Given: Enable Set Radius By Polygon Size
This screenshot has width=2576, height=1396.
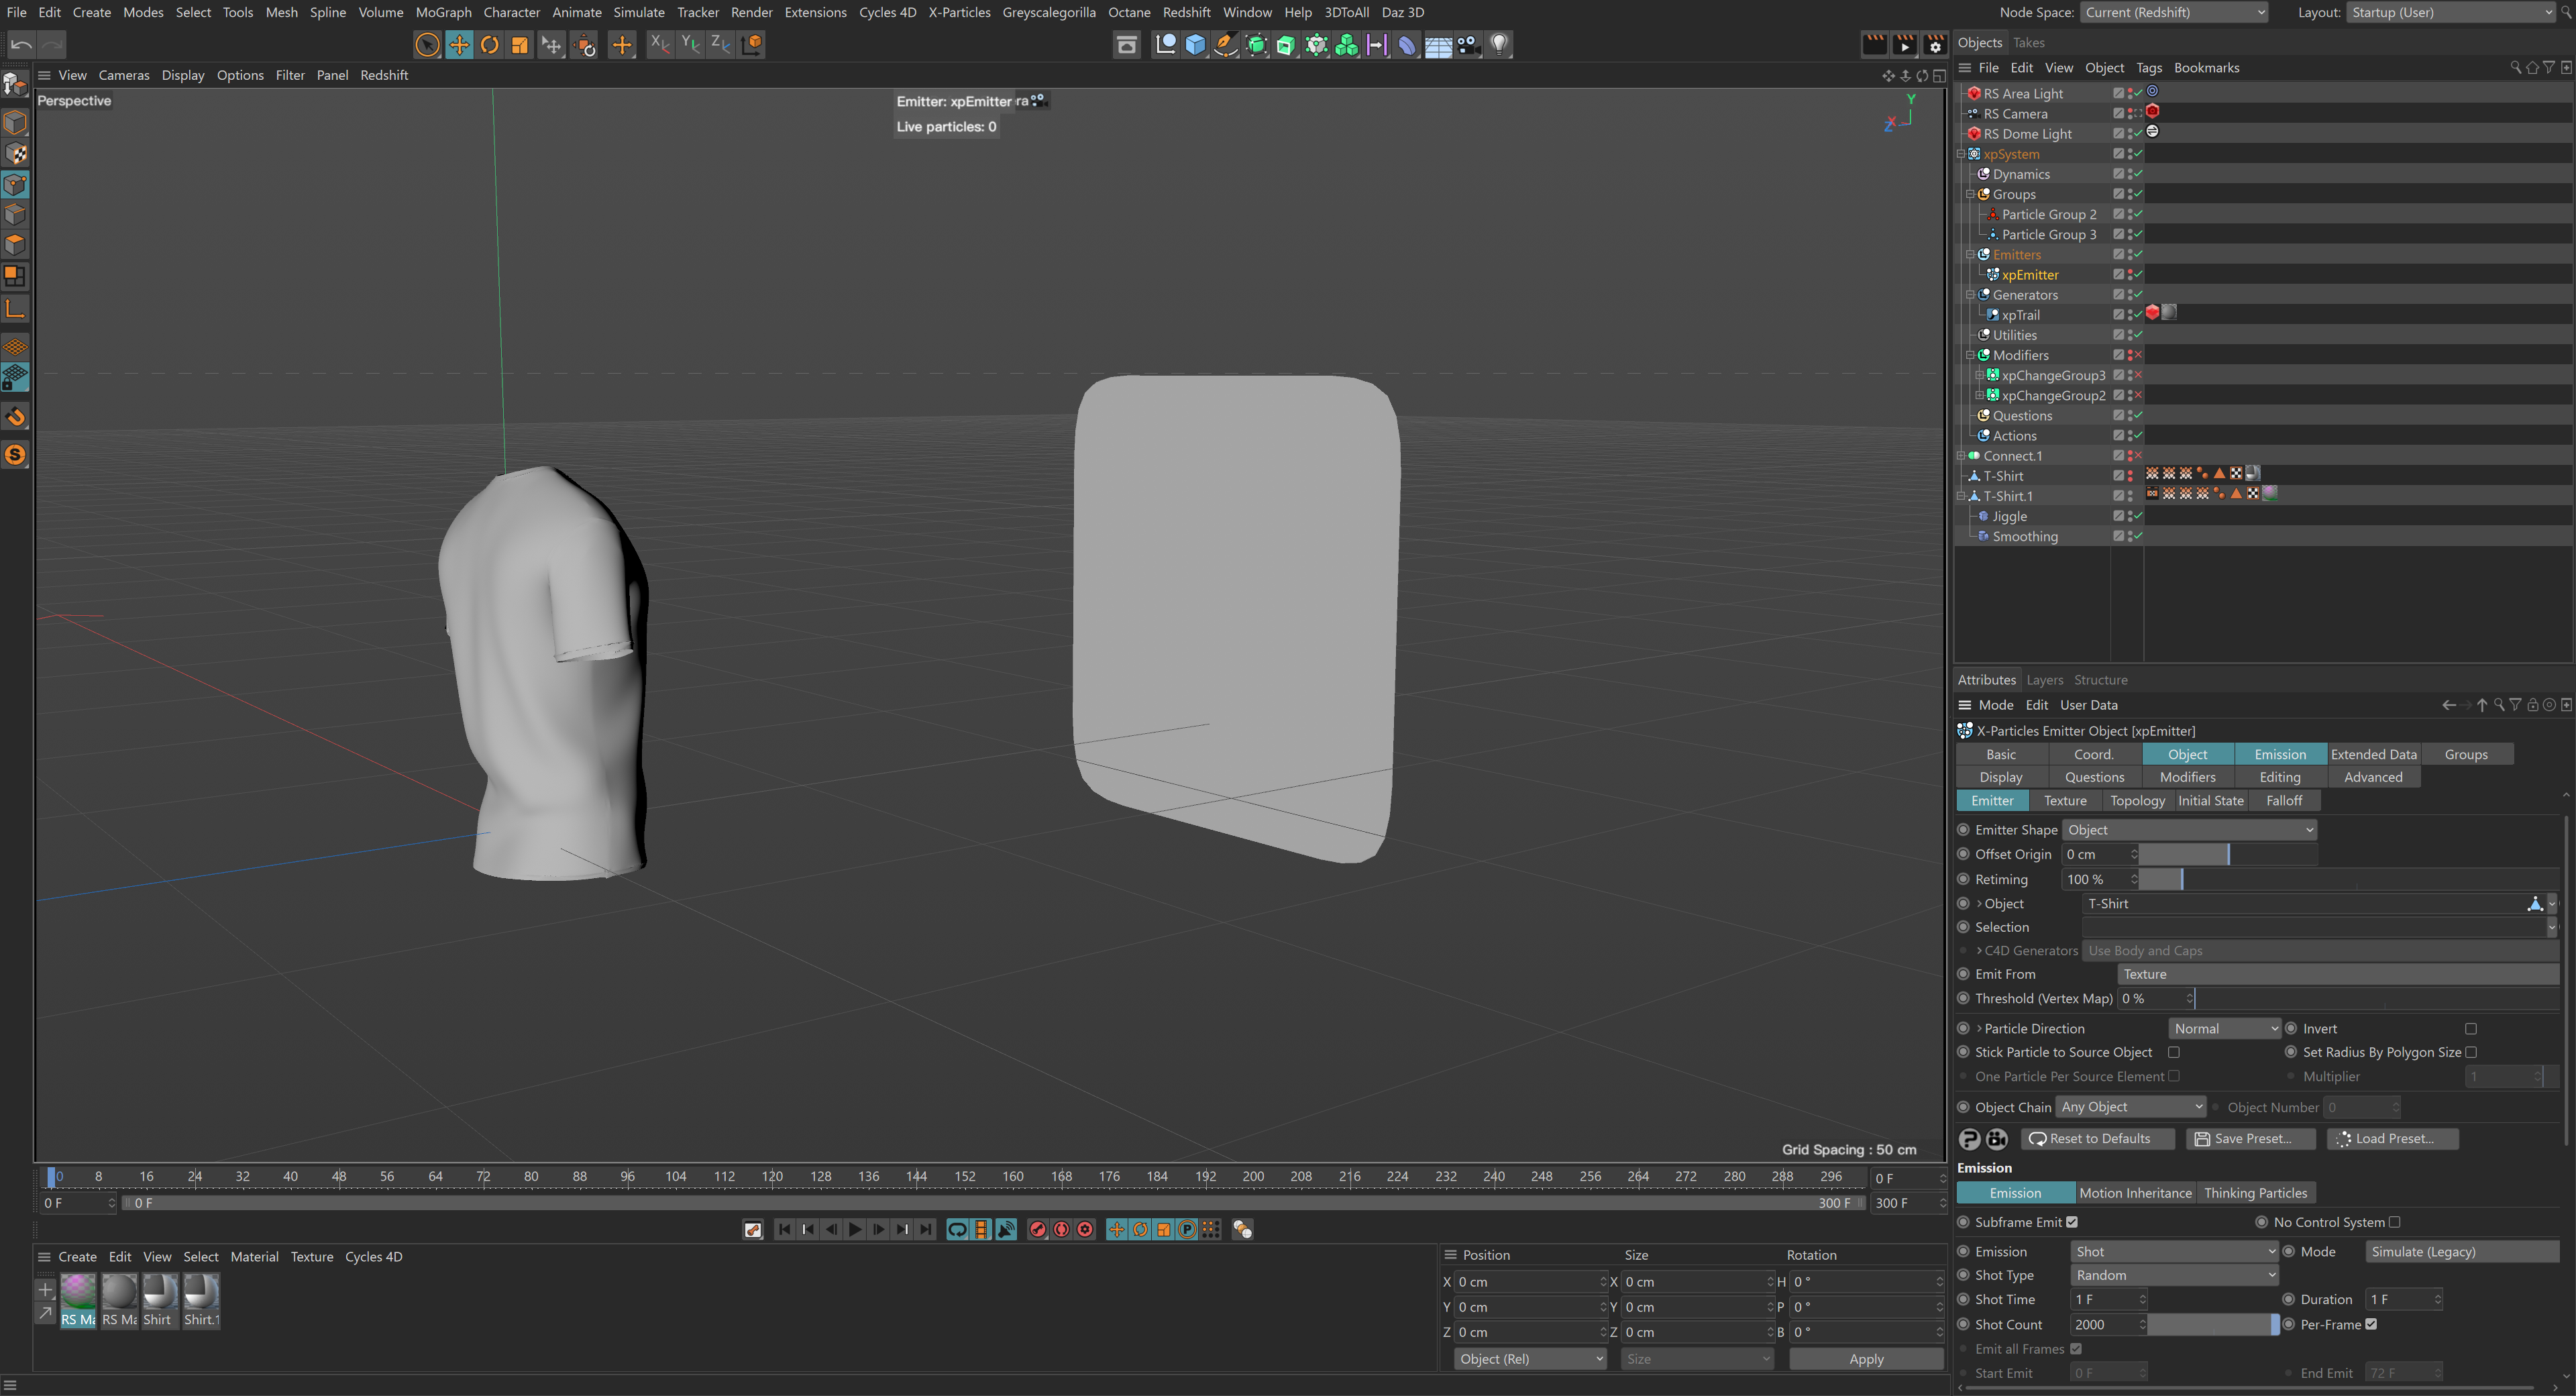Looking at the screenshot, I should [x=2471, y=1052].
